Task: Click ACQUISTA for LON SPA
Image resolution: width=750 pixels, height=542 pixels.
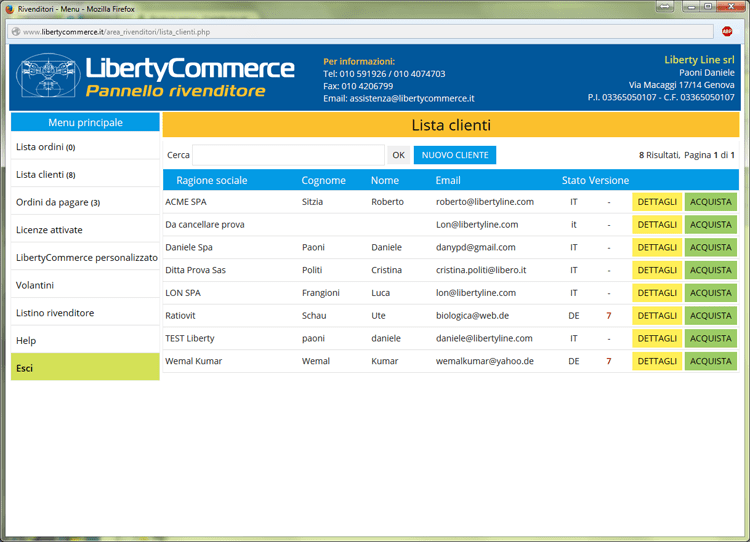Action: click(x=711, y=293)
